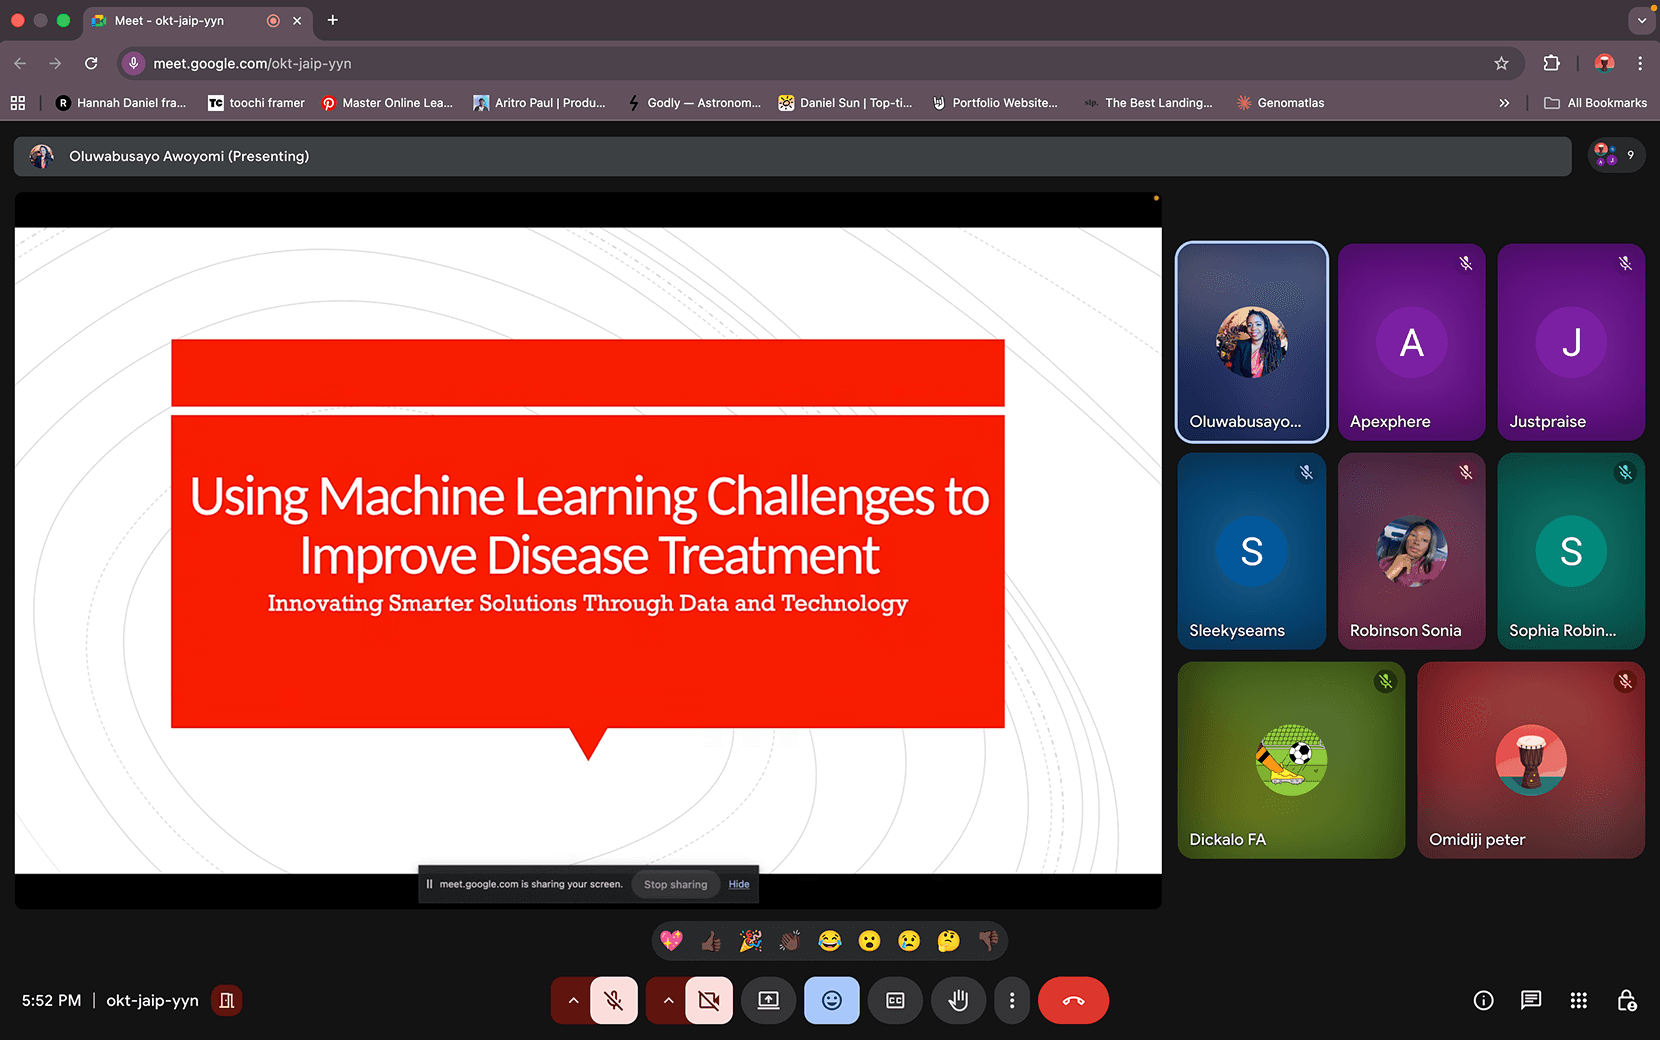Click the raise hand icon
The width and height of the screenshot is (1660, 1040).
coord(958,1000)
